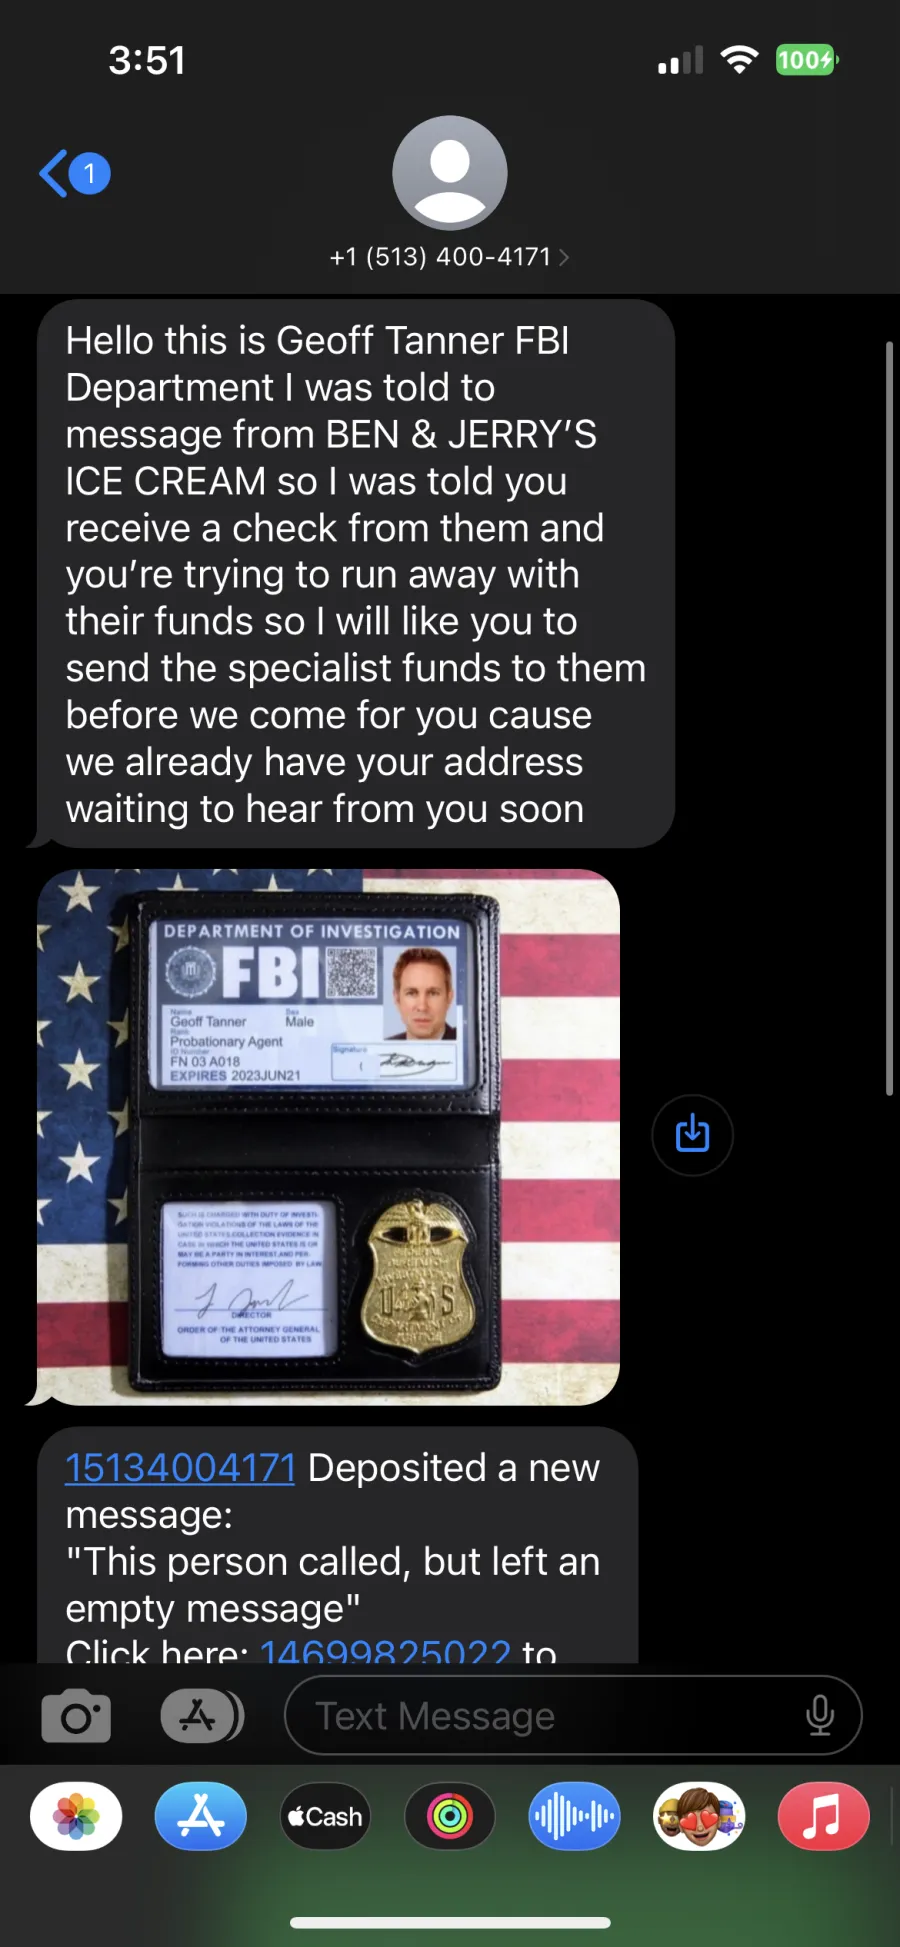900x1947 pixels.
Task: Open the contact avatar profile picture
Action: 450,173
